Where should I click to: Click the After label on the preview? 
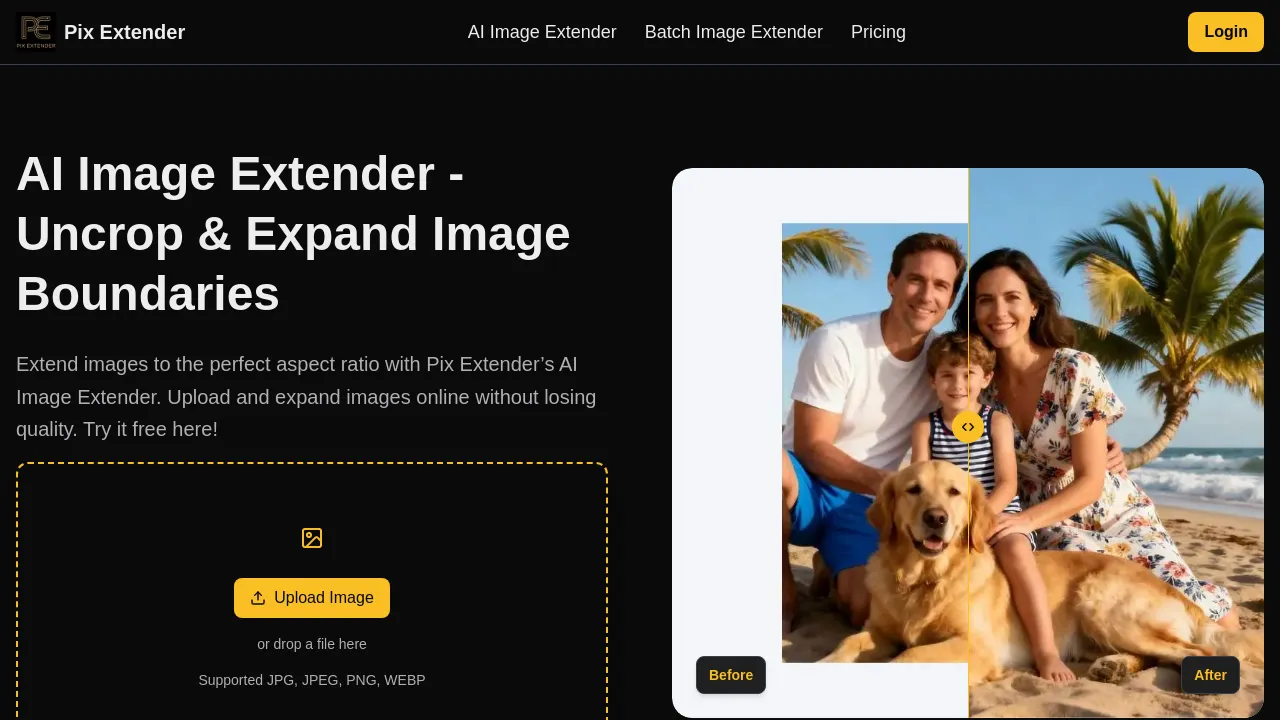click(1210, 675)
